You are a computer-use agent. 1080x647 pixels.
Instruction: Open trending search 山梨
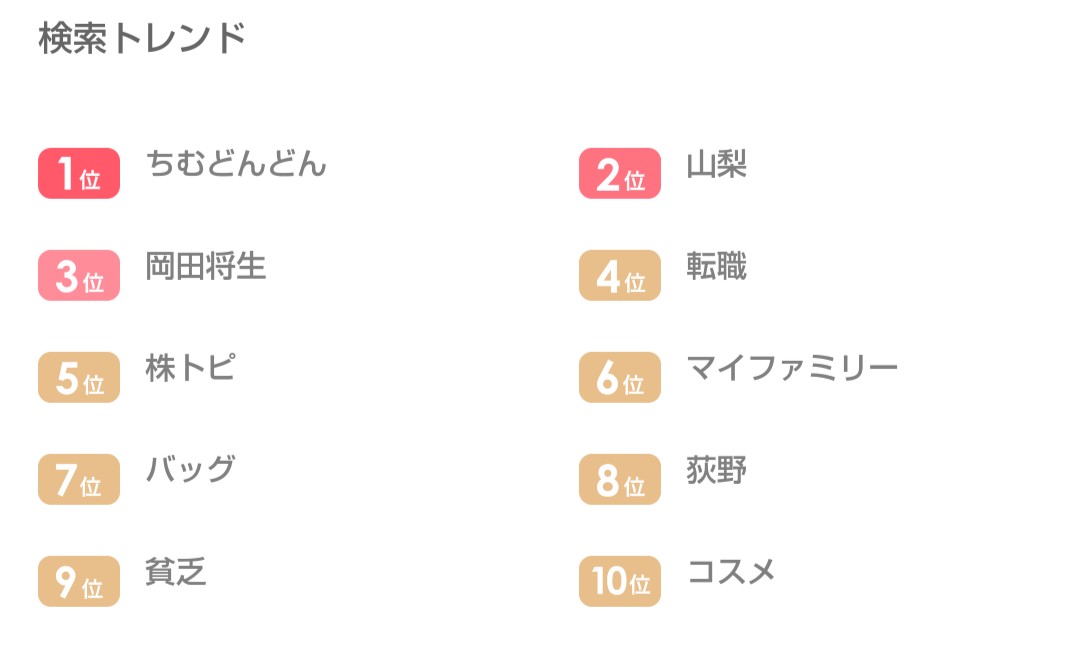coord(716,164)
